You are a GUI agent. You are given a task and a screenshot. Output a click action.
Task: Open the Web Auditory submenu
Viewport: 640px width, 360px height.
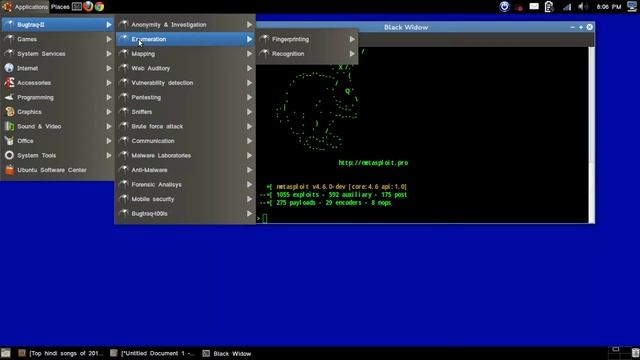[185, 68]
